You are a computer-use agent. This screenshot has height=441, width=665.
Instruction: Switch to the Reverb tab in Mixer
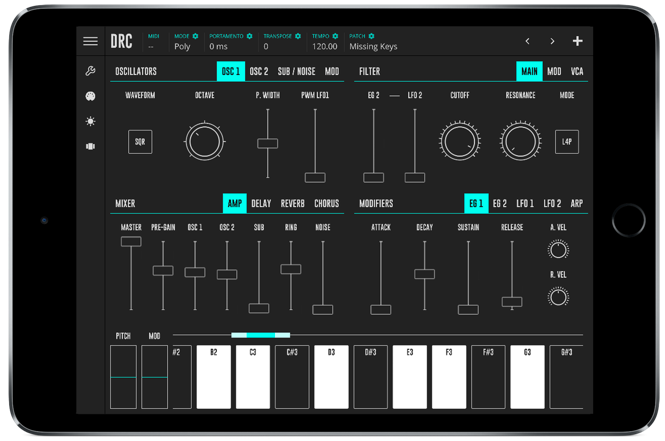tap(293, 204)
